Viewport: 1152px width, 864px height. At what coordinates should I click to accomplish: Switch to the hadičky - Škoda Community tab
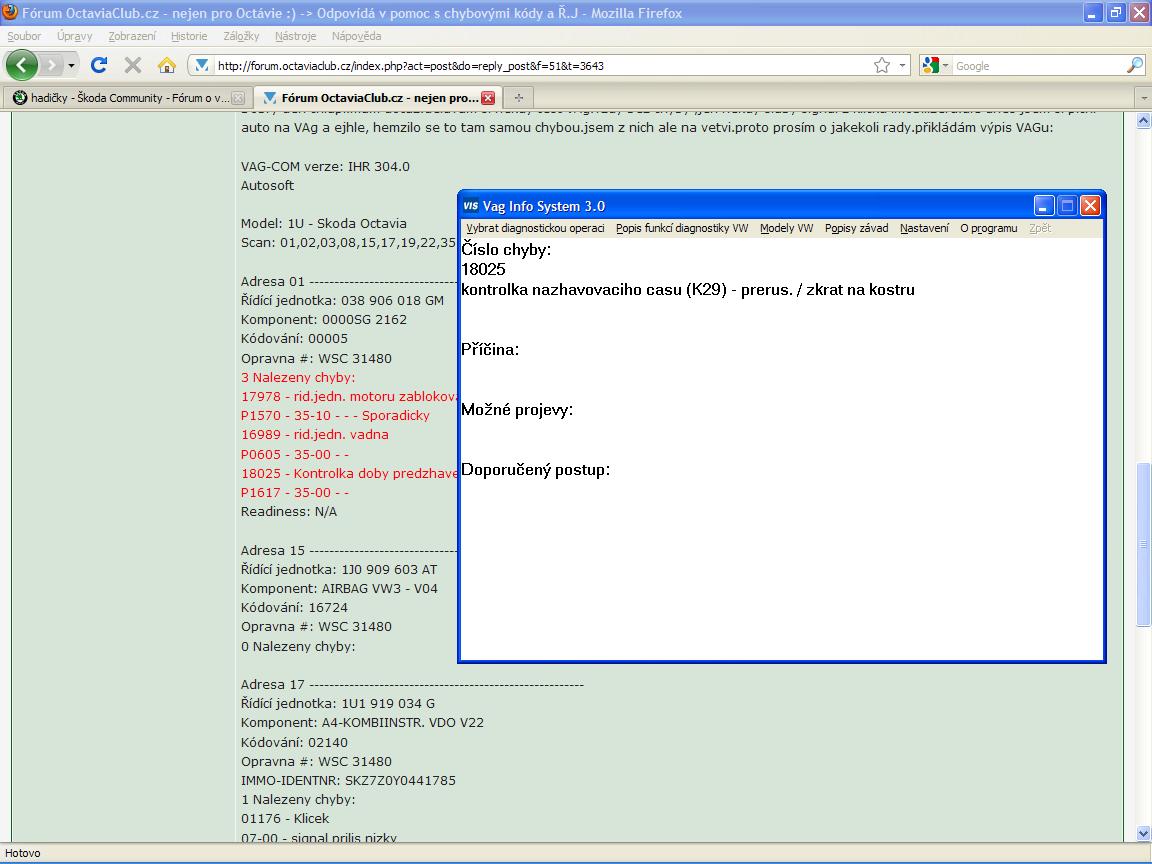click(120, 98)
